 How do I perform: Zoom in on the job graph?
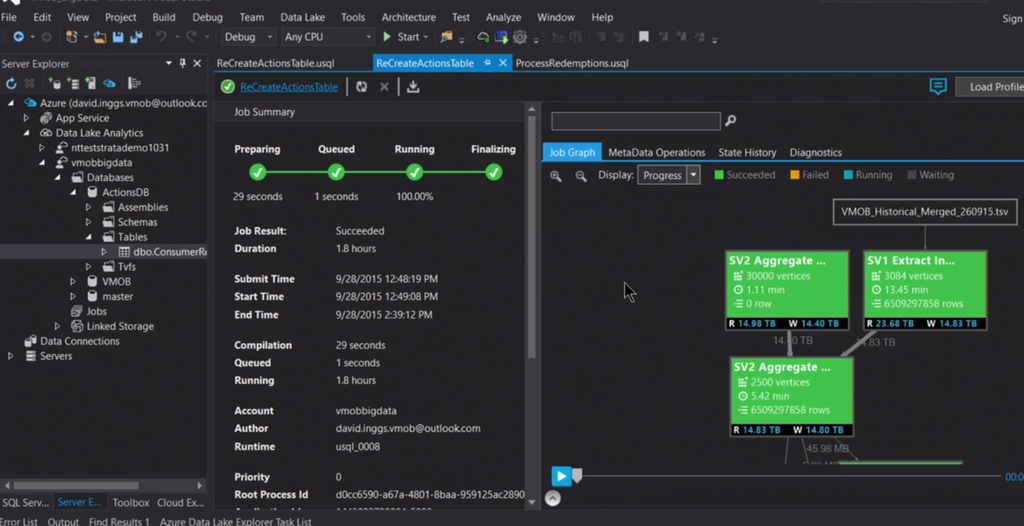(556, 176)
